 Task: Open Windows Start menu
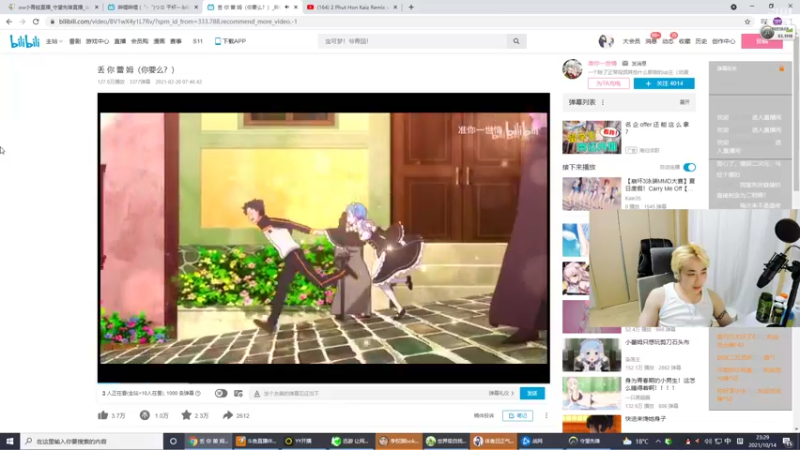[x=10, y=441]
